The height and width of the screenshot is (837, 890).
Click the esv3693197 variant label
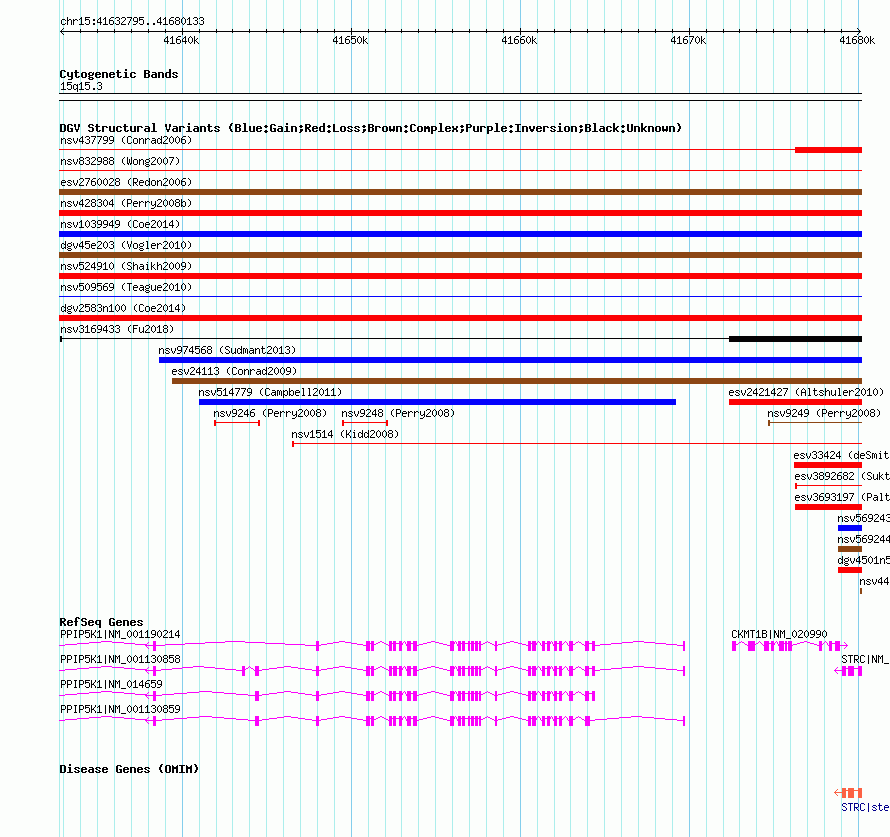(842, 497)
